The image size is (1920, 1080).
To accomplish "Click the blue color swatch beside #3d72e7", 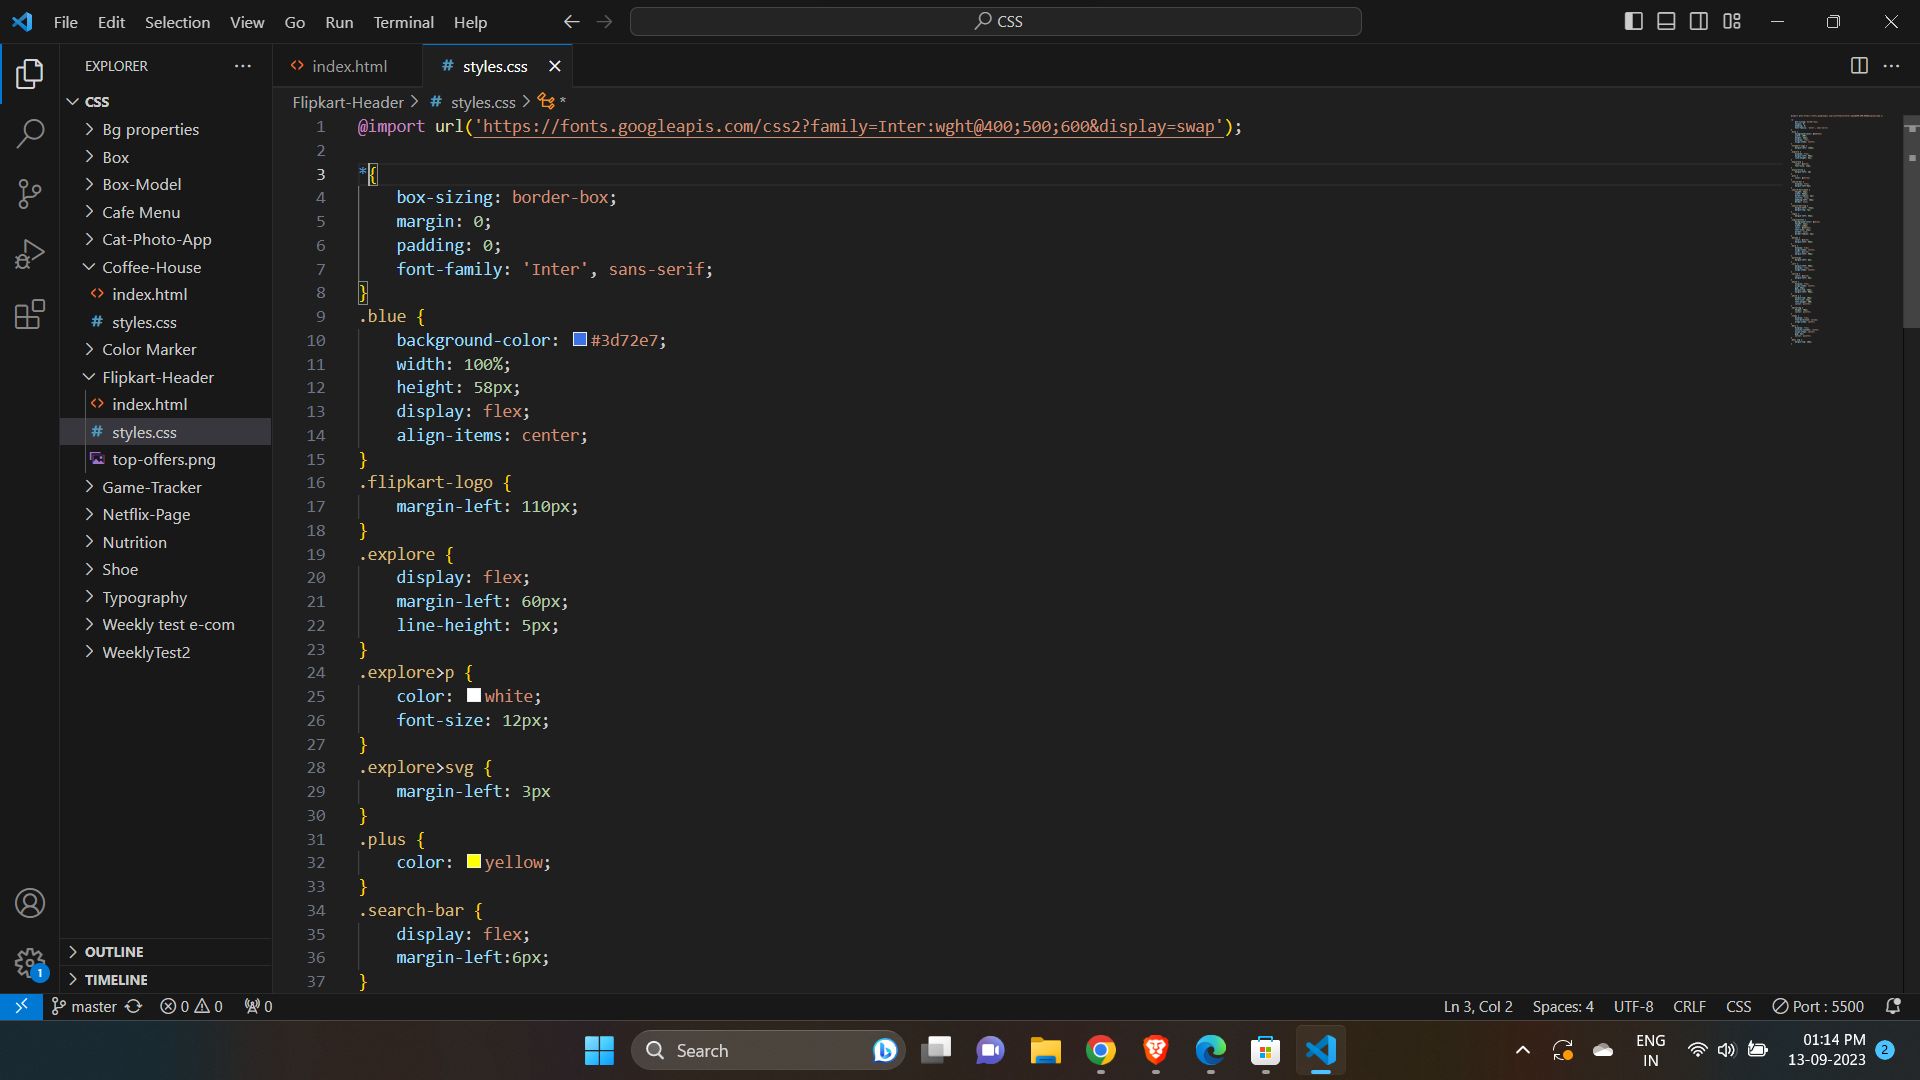I will (x=579, y=339).
